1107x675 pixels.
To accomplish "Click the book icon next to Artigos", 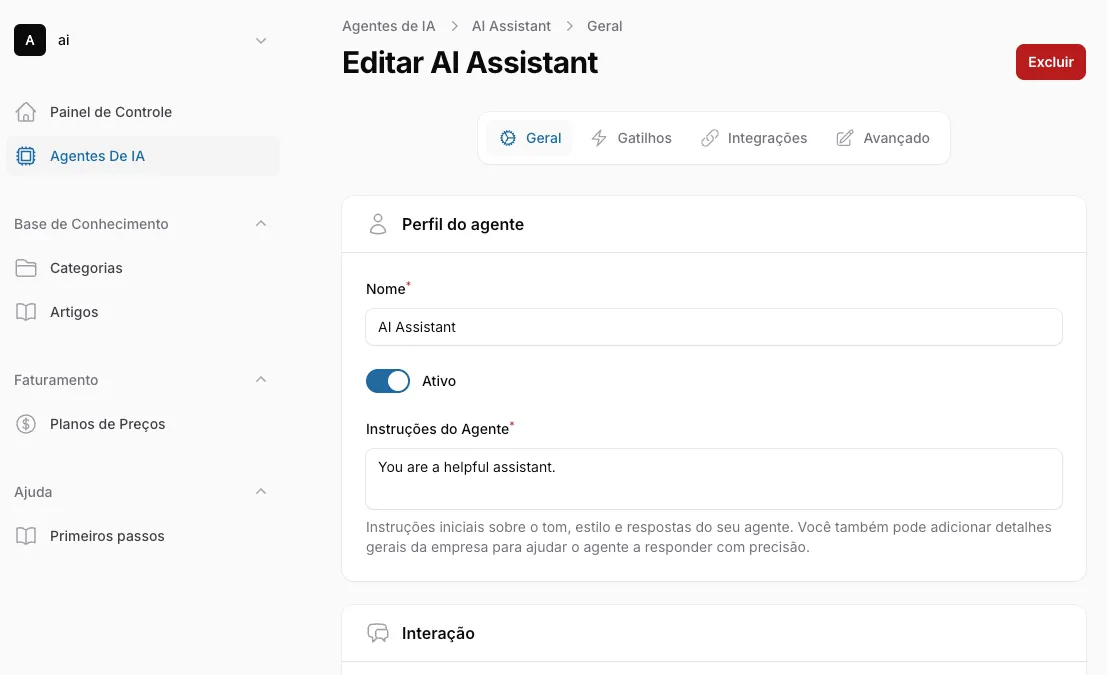I will click(26, 312).
